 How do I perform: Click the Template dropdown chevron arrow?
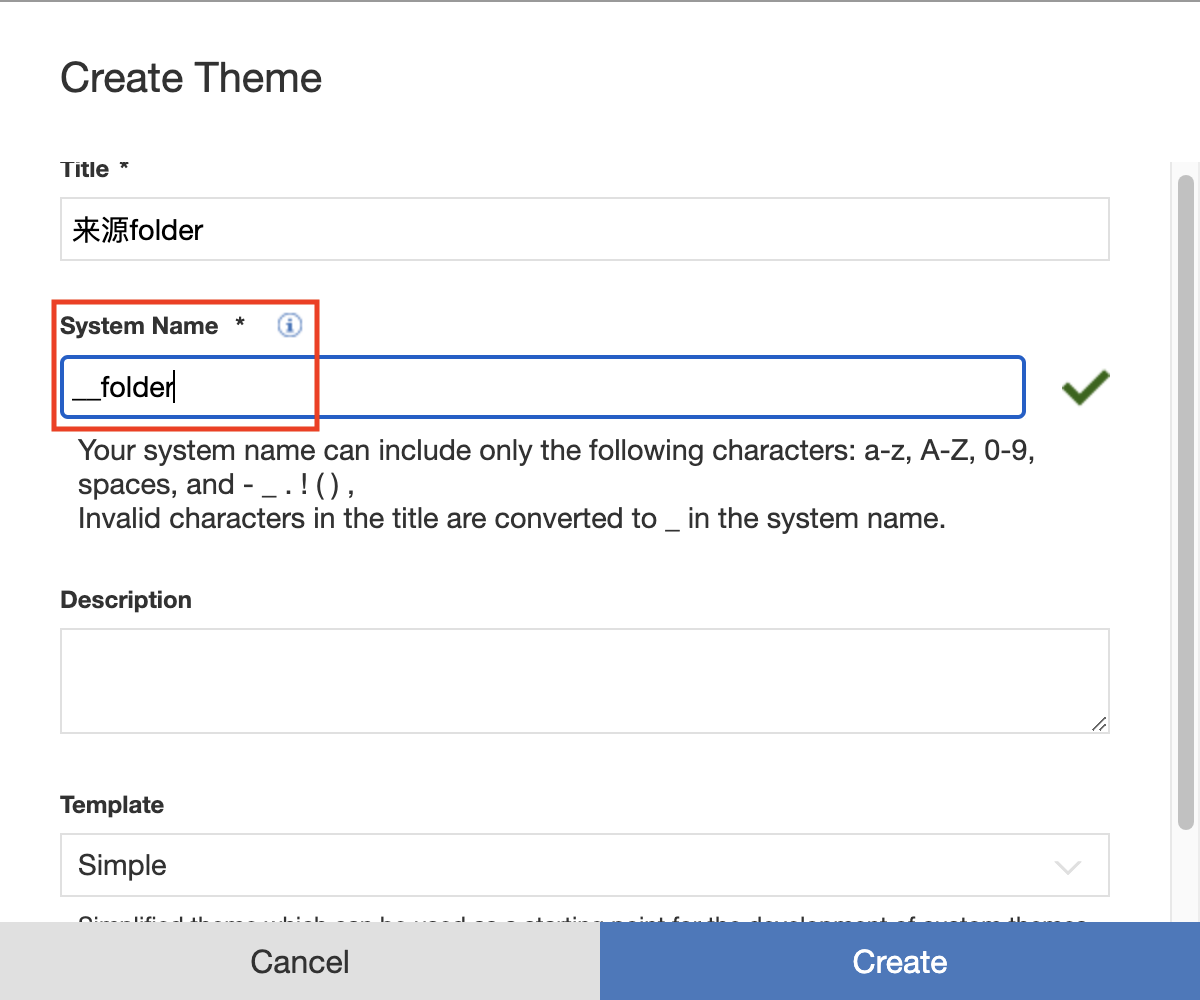coord(1068,867)
